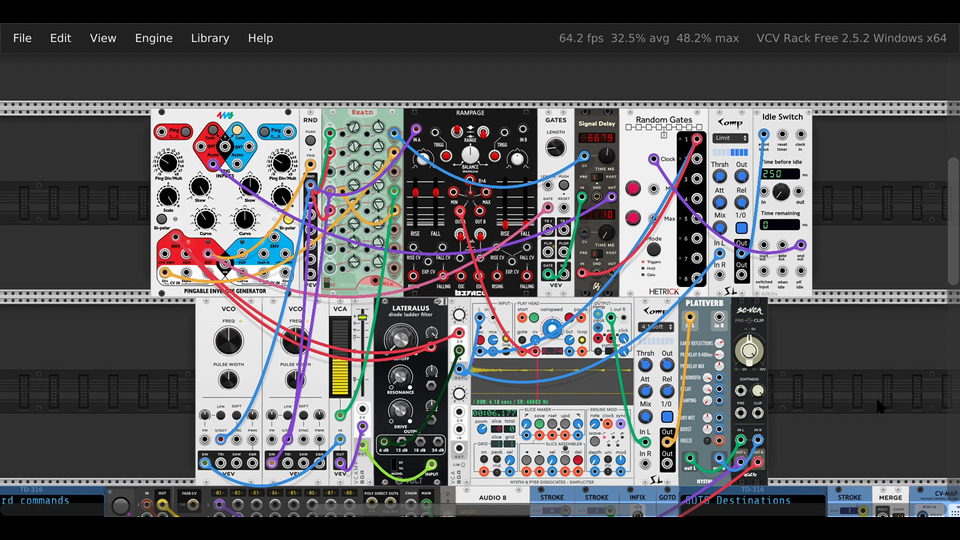This screenshot has height=540, width=960.
Task: Open the Engine menu
Action: pos(154,38)
